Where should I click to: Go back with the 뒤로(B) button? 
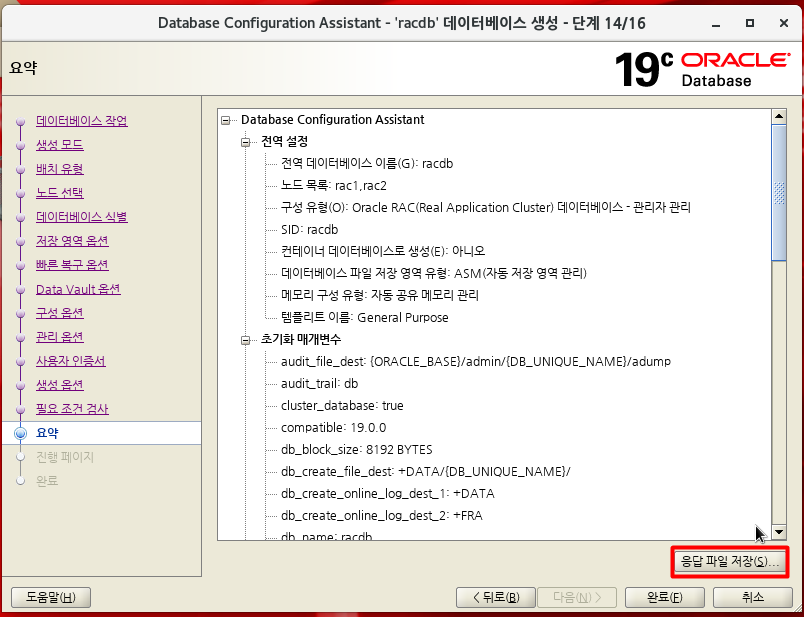click(495, 597)
